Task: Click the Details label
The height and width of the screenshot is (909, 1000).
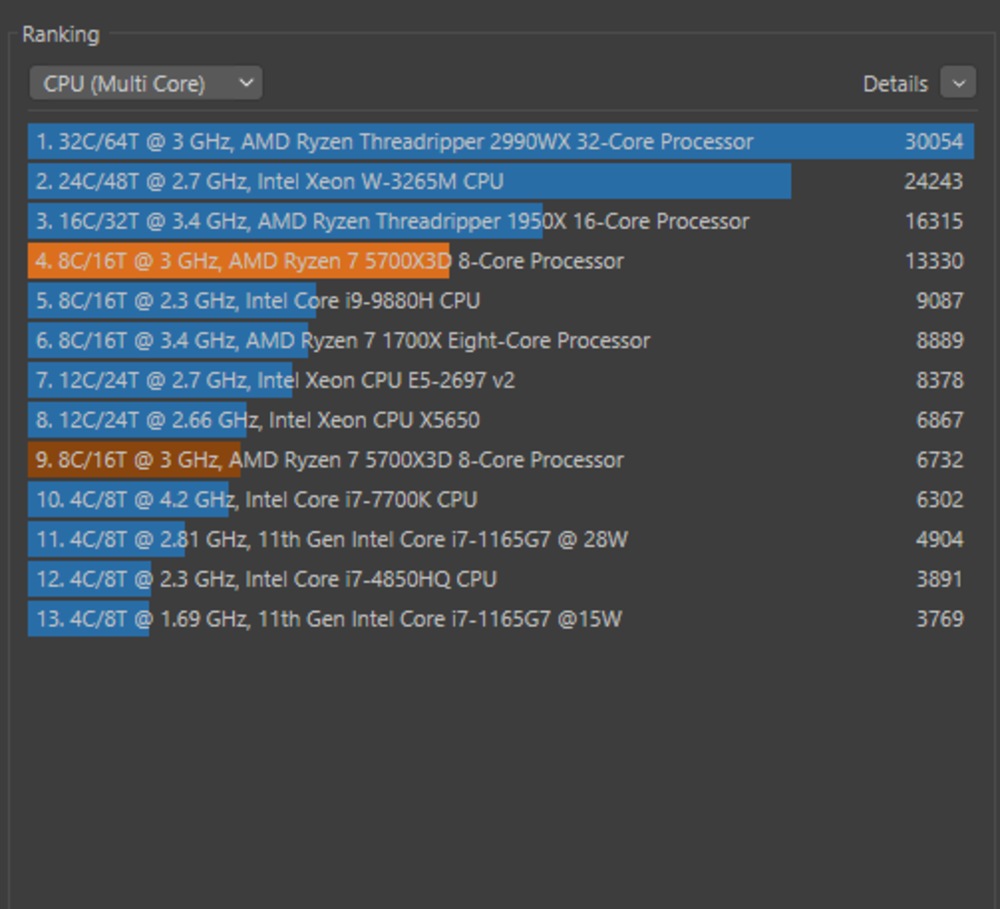Action: pyautogui.click(x=892, y=84)
